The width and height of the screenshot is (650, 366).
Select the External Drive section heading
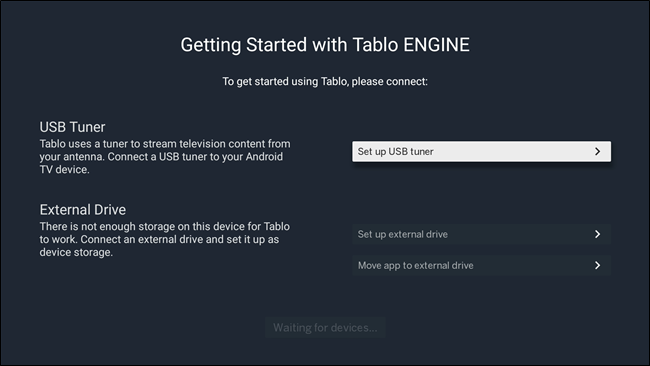82,209
